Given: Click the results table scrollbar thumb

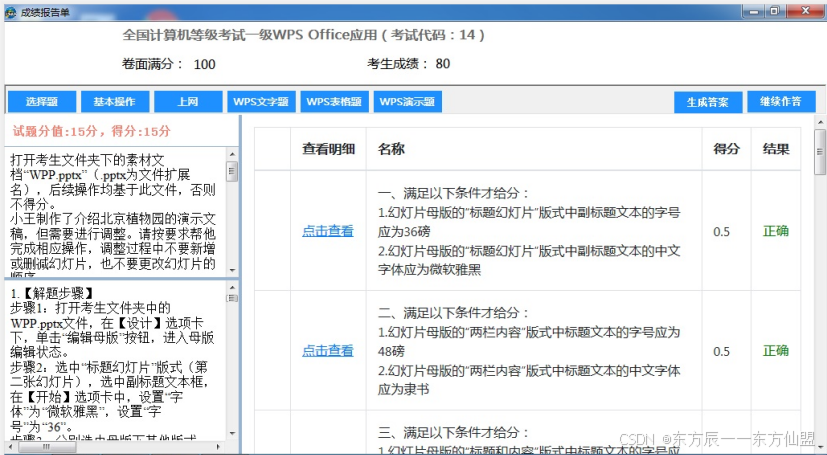Looking at the screenshot, I should [820, 152].
